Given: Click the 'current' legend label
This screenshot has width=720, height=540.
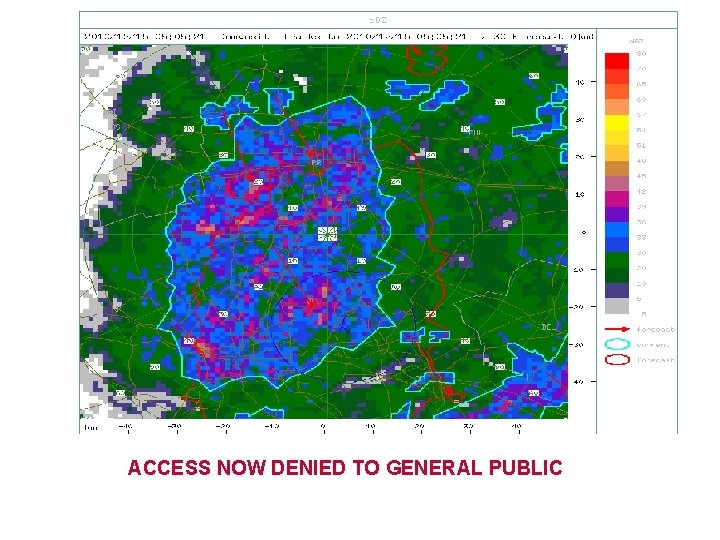Looking at the screenshot, I should tap(652, 345).
